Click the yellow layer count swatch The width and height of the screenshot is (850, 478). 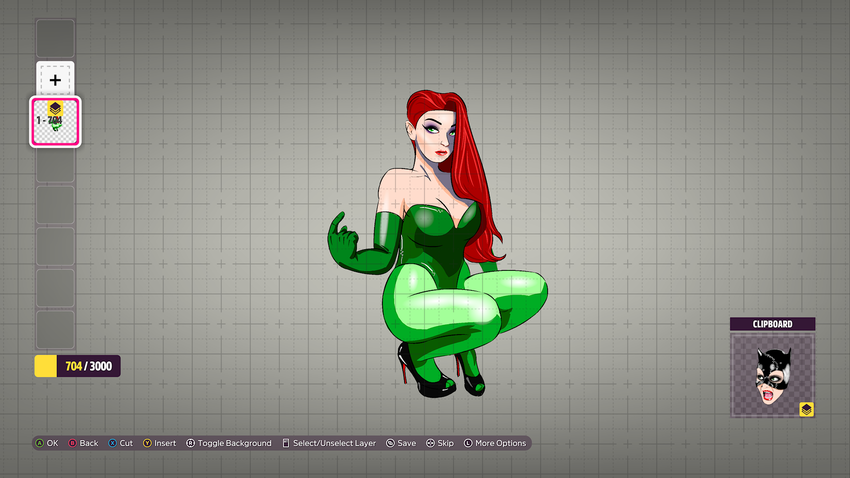click(x=45, y=366)
